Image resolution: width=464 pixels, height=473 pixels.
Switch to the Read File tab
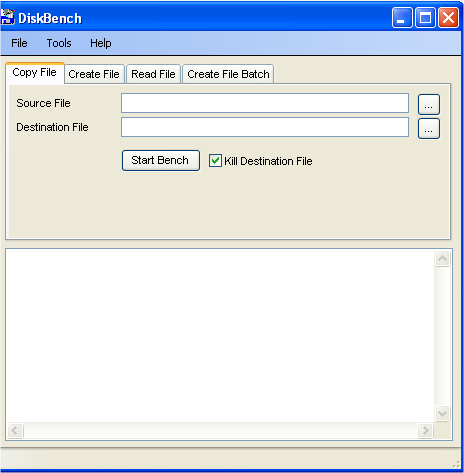click(153, 74)
